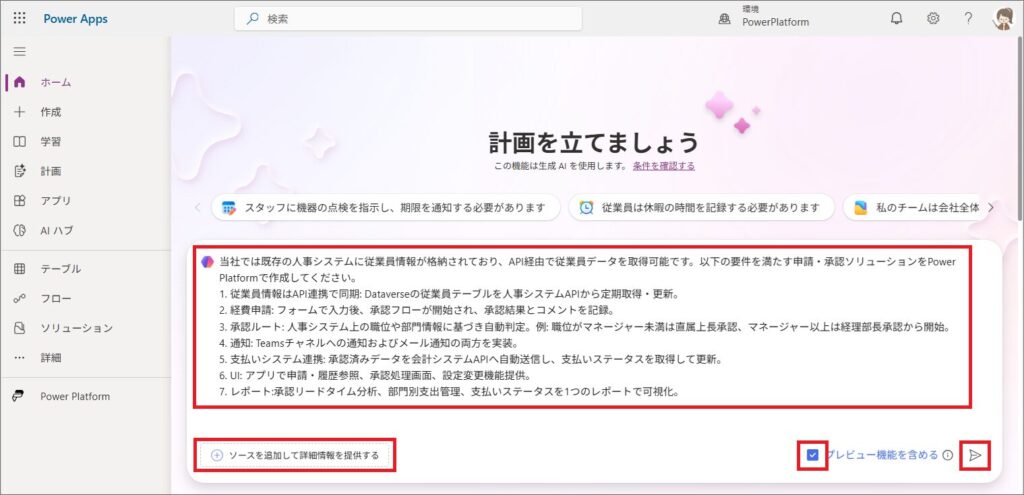The height and width of the screenshot is (495, 1024).
Task: Click the Copilot logo in the prompt box
Action: click(208, 261)
